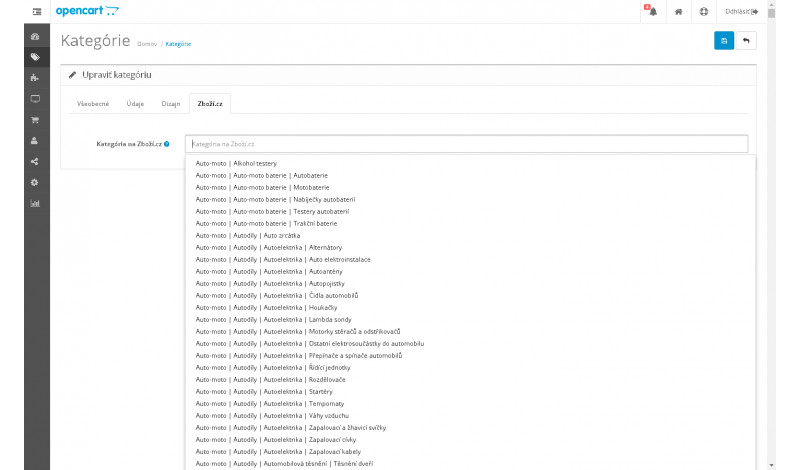Click the help icon beside Kategória na Zboží.cz
Viewport: 800px width, 470px height.
(x=167, y=144)
